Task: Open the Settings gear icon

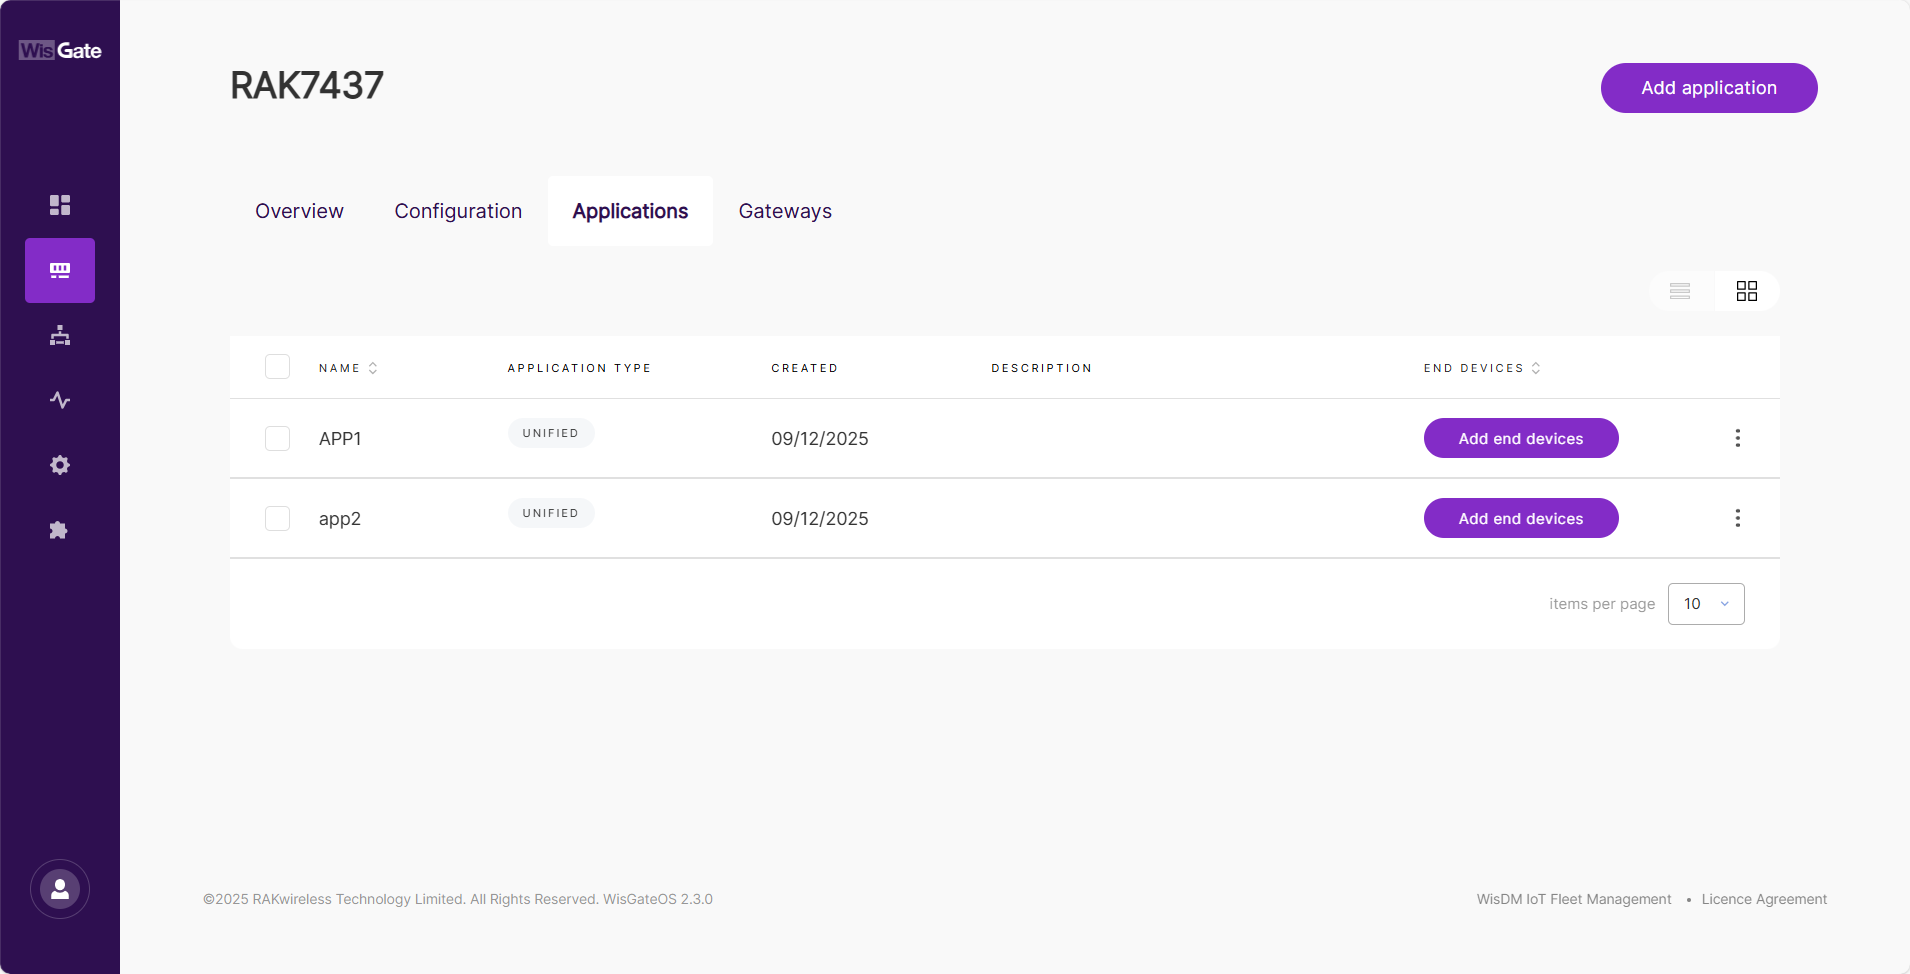Action: coord(60,465)
